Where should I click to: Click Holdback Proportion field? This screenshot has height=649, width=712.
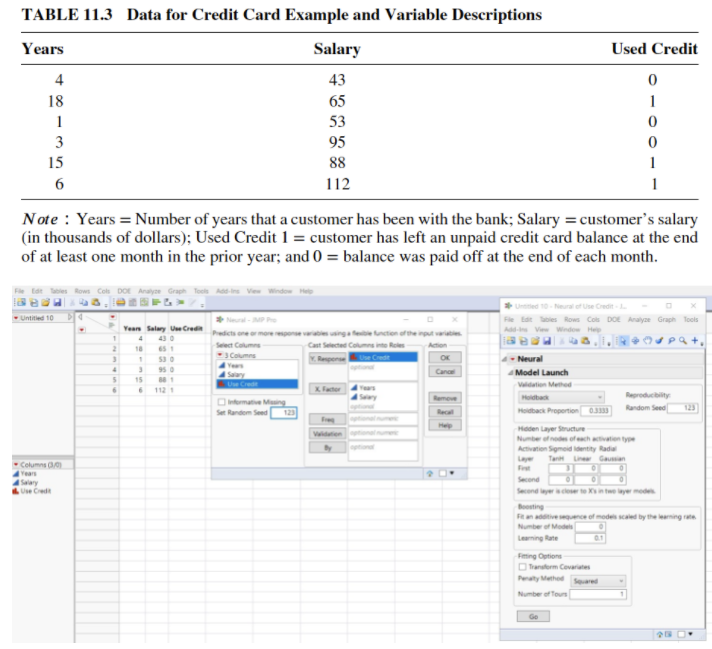point(596,411)
